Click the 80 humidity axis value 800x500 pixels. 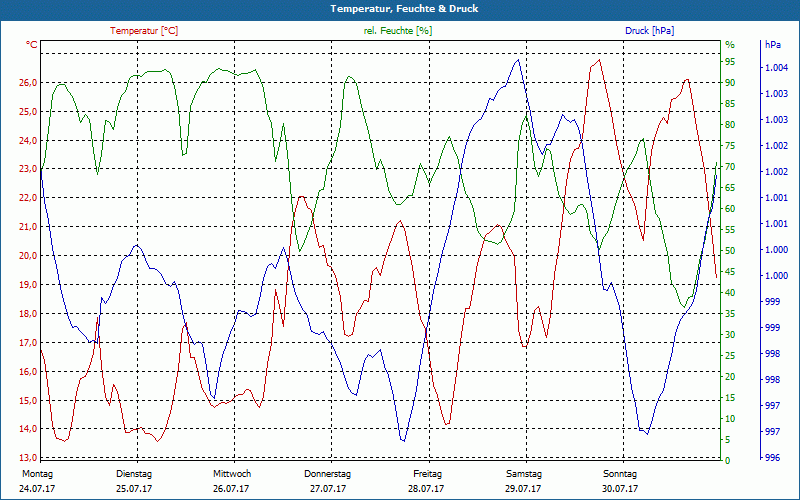click(x=730, y=125)
